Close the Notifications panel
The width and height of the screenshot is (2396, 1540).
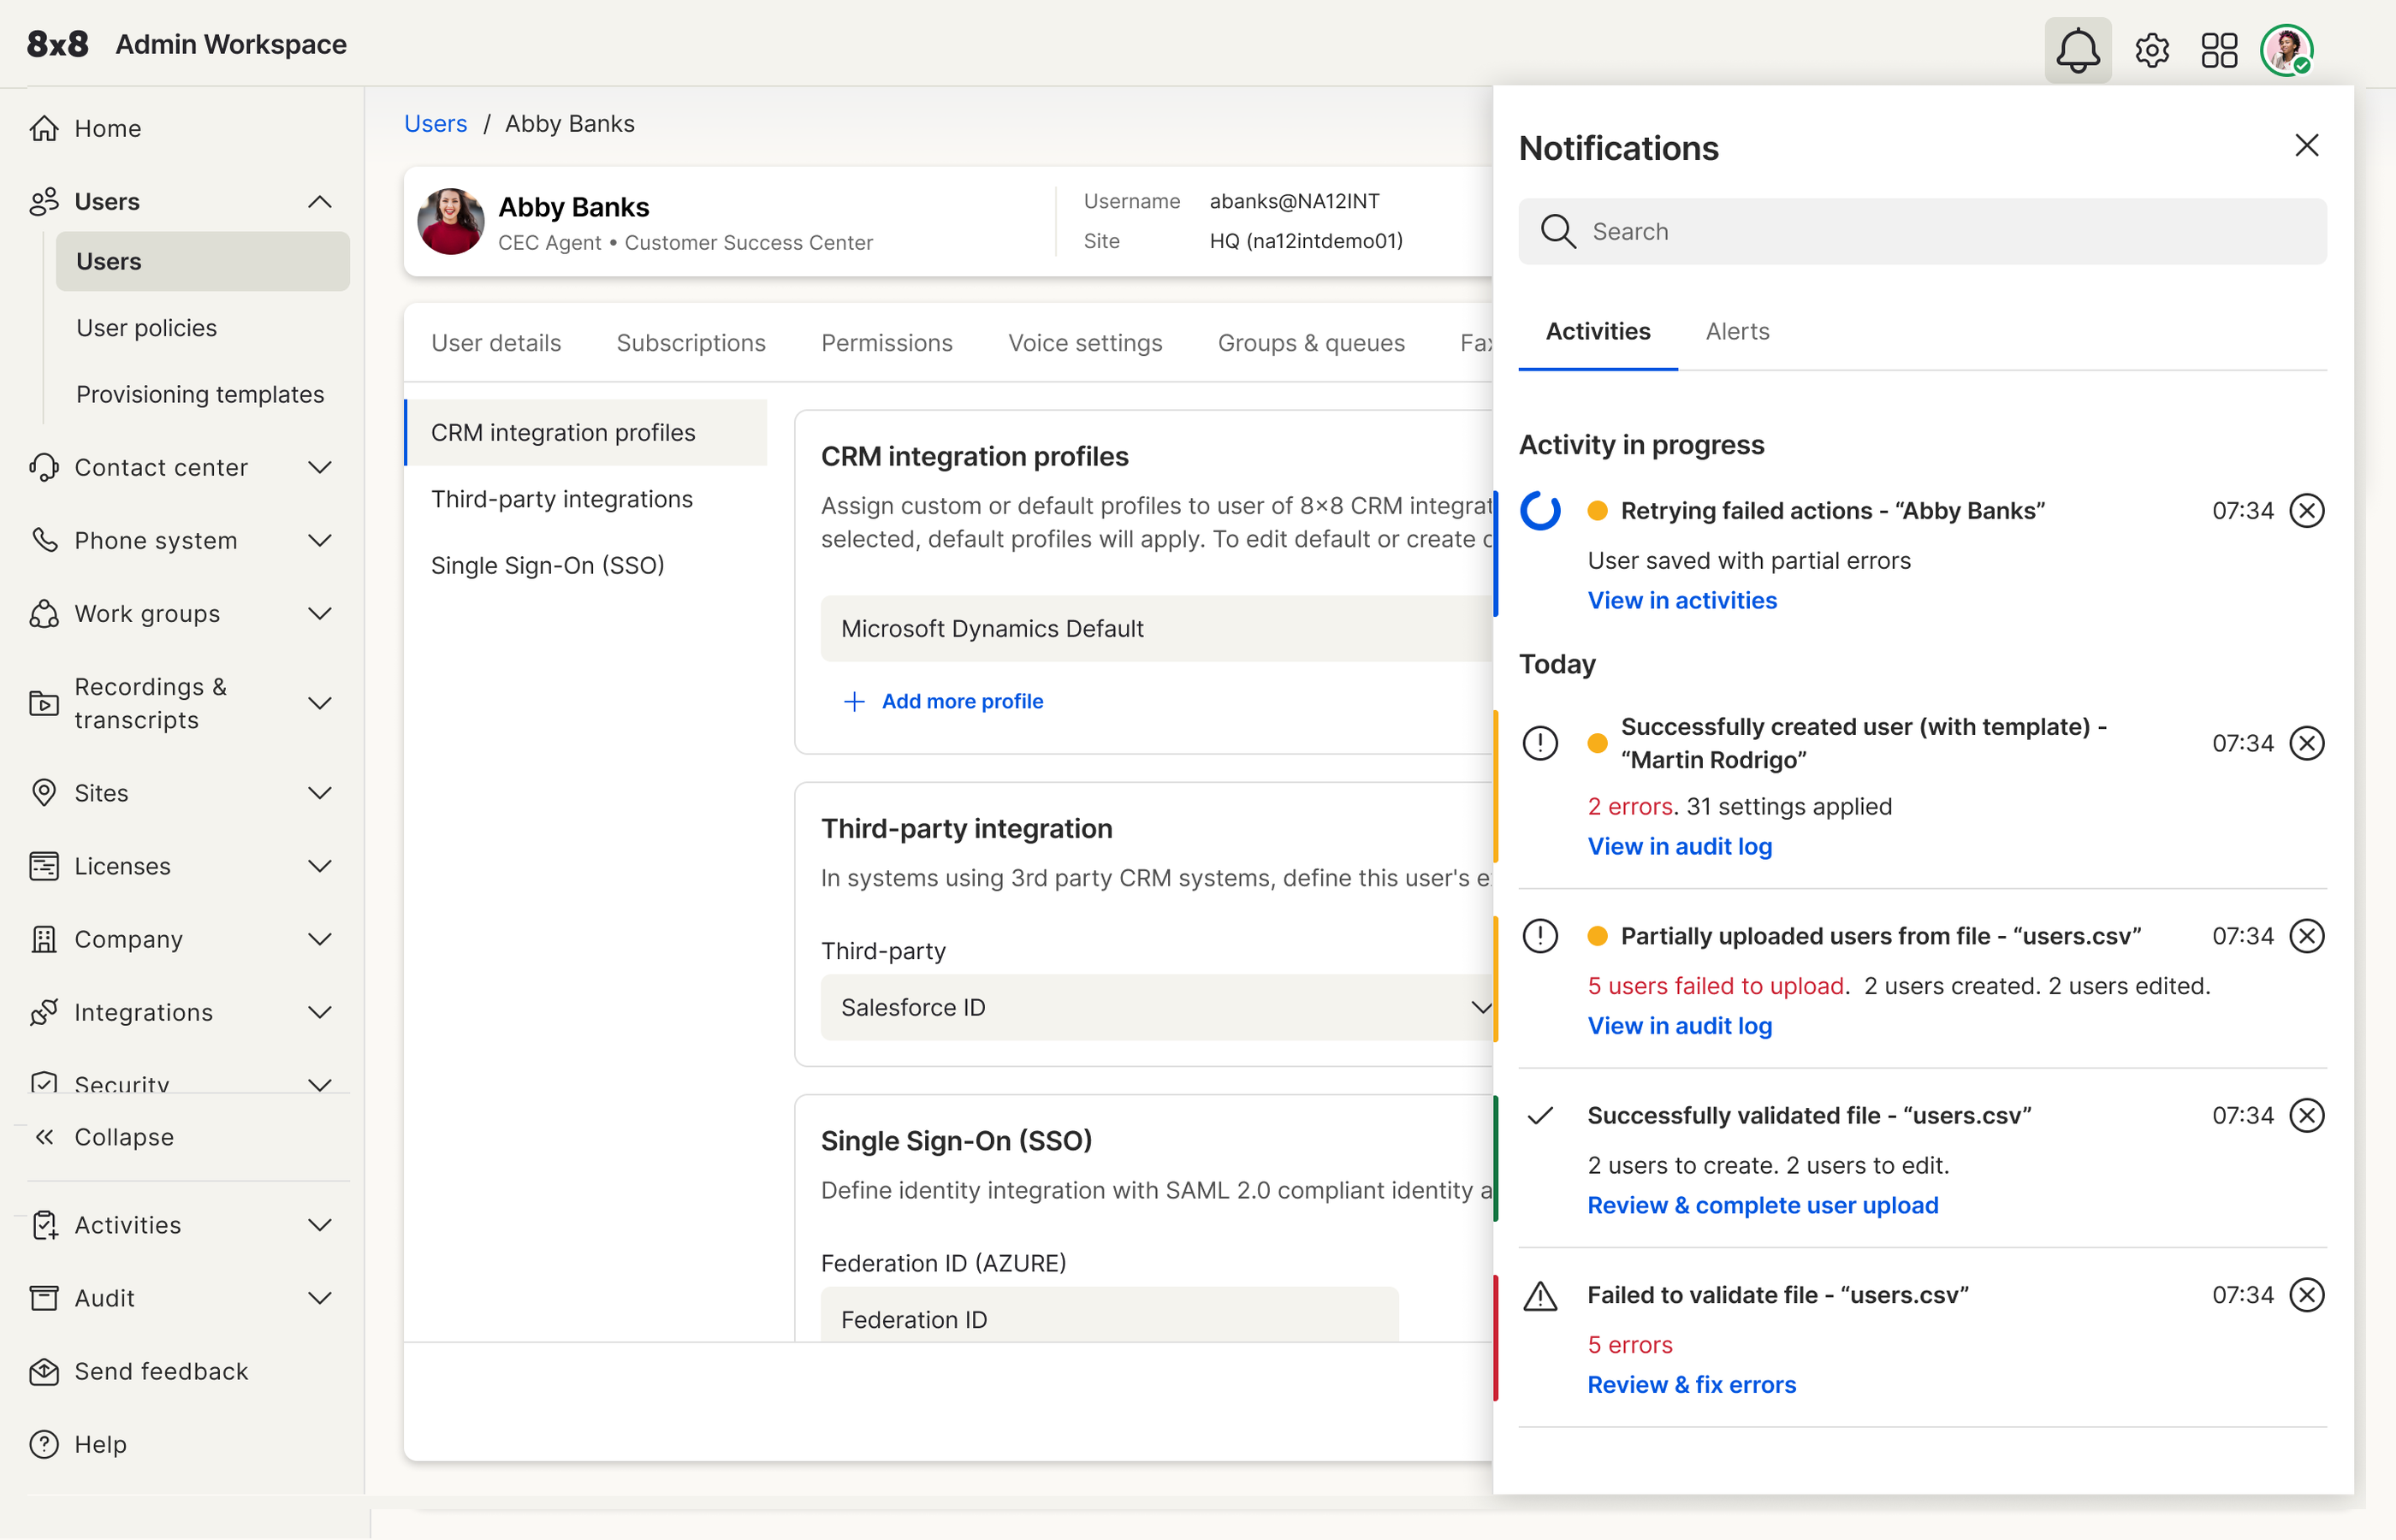[x=2306, y=146]
